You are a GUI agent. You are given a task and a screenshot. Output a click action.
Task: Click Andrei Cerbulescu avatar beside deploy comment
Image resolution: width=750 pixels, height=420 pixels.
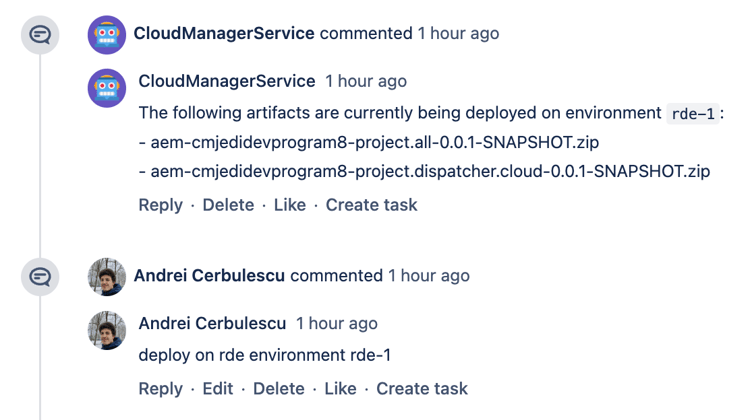coord(107,330)
